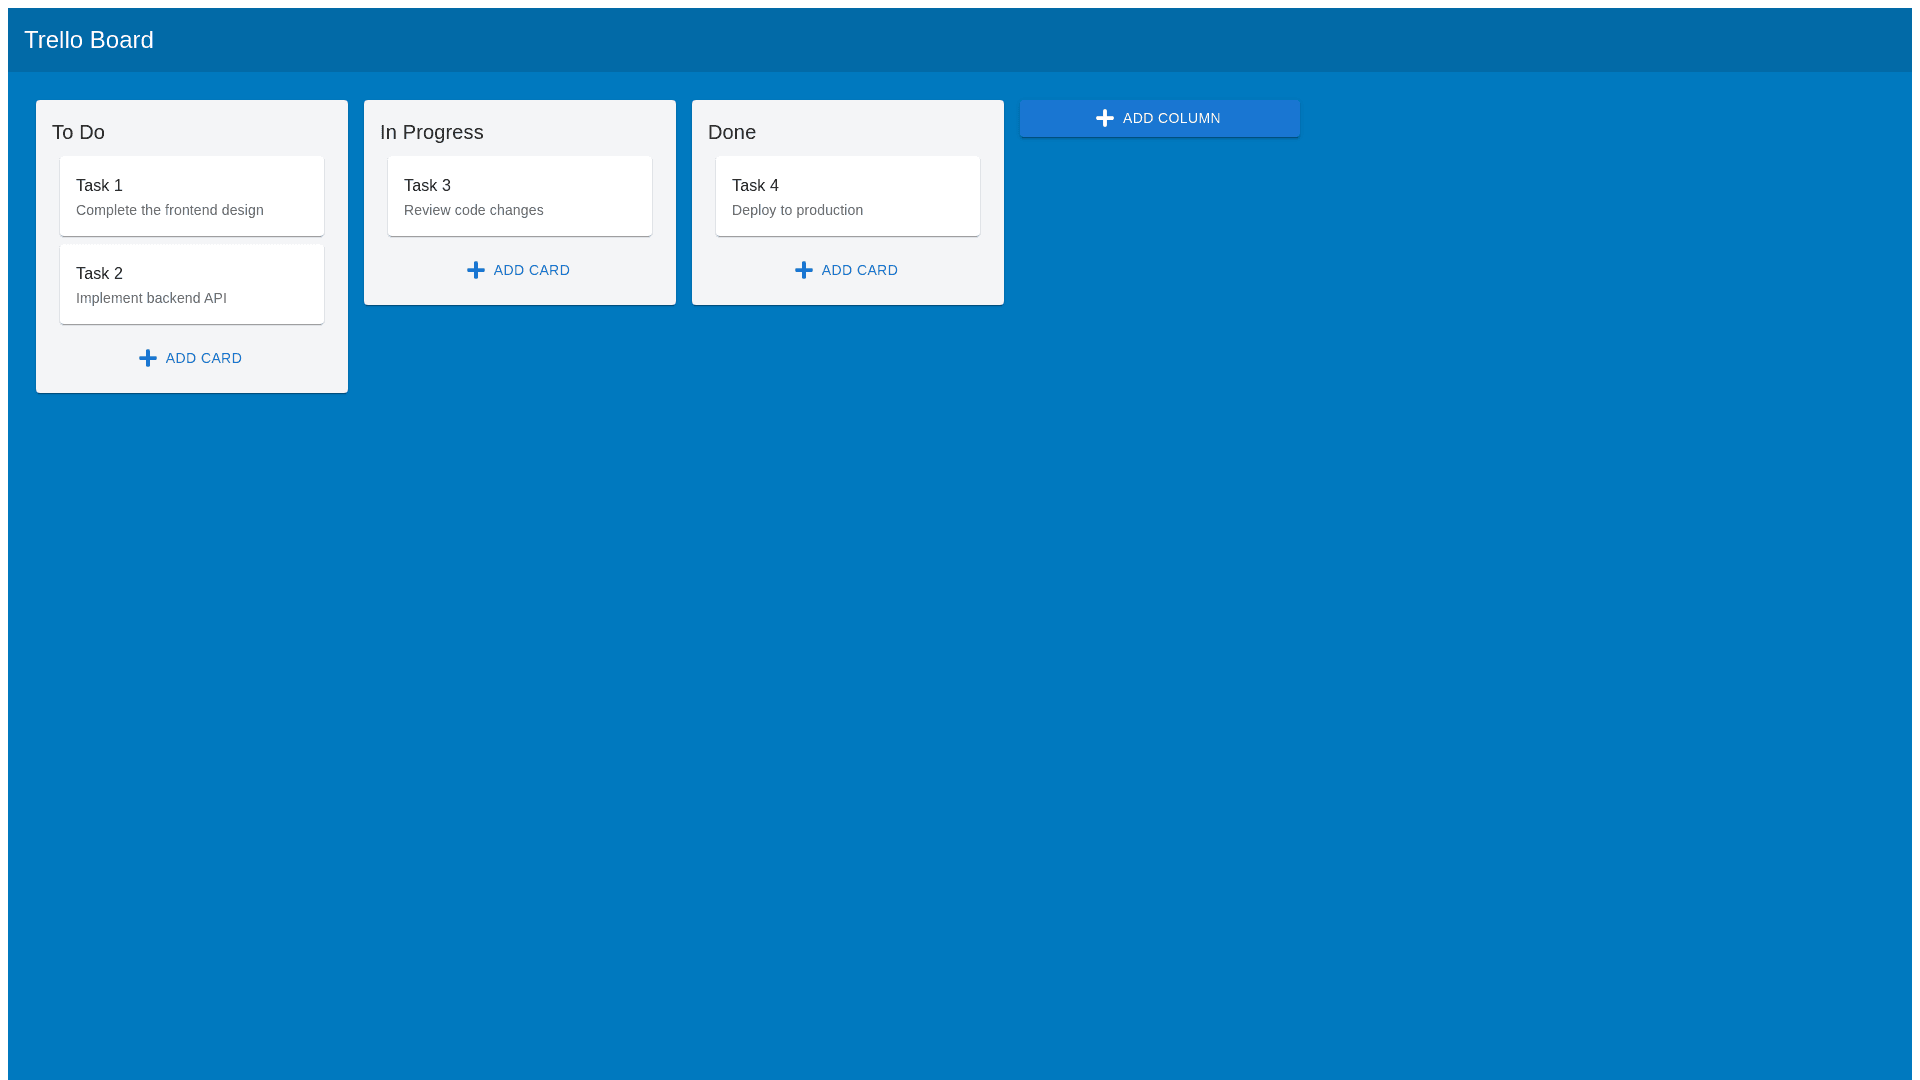Viewport: 1920px width, 1080px height.
Task: Click plus icon in To Do column
Action: click(x=148, y=358)
